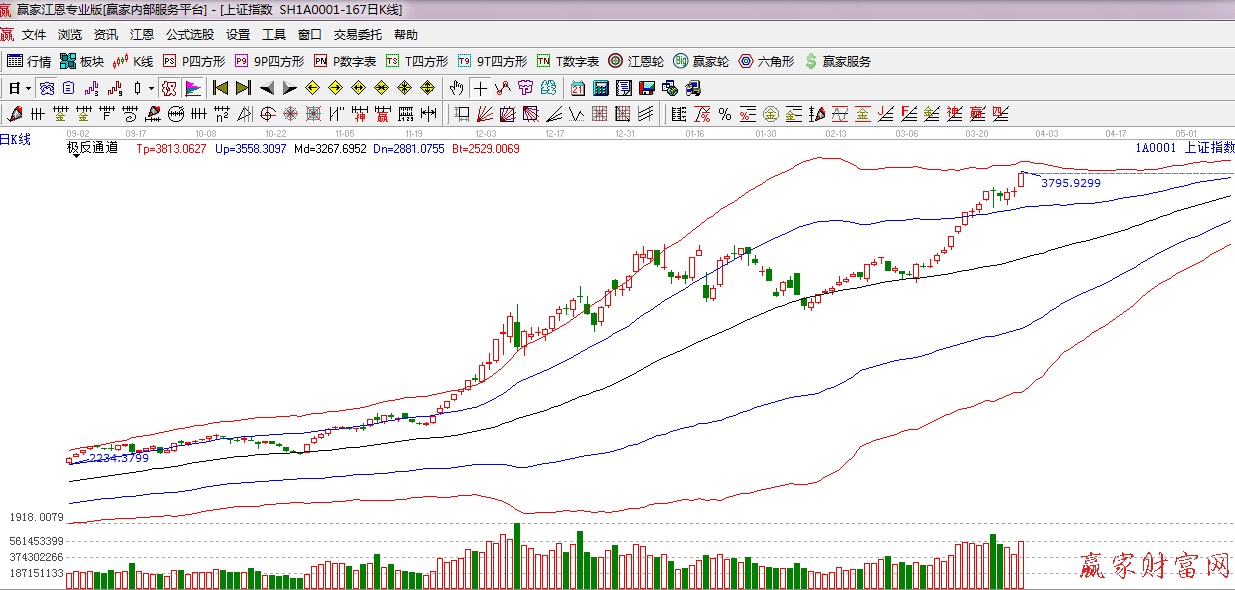Click the percent (%) drawing tool
Screen dimensions: 1235x590
coord(724,113)
